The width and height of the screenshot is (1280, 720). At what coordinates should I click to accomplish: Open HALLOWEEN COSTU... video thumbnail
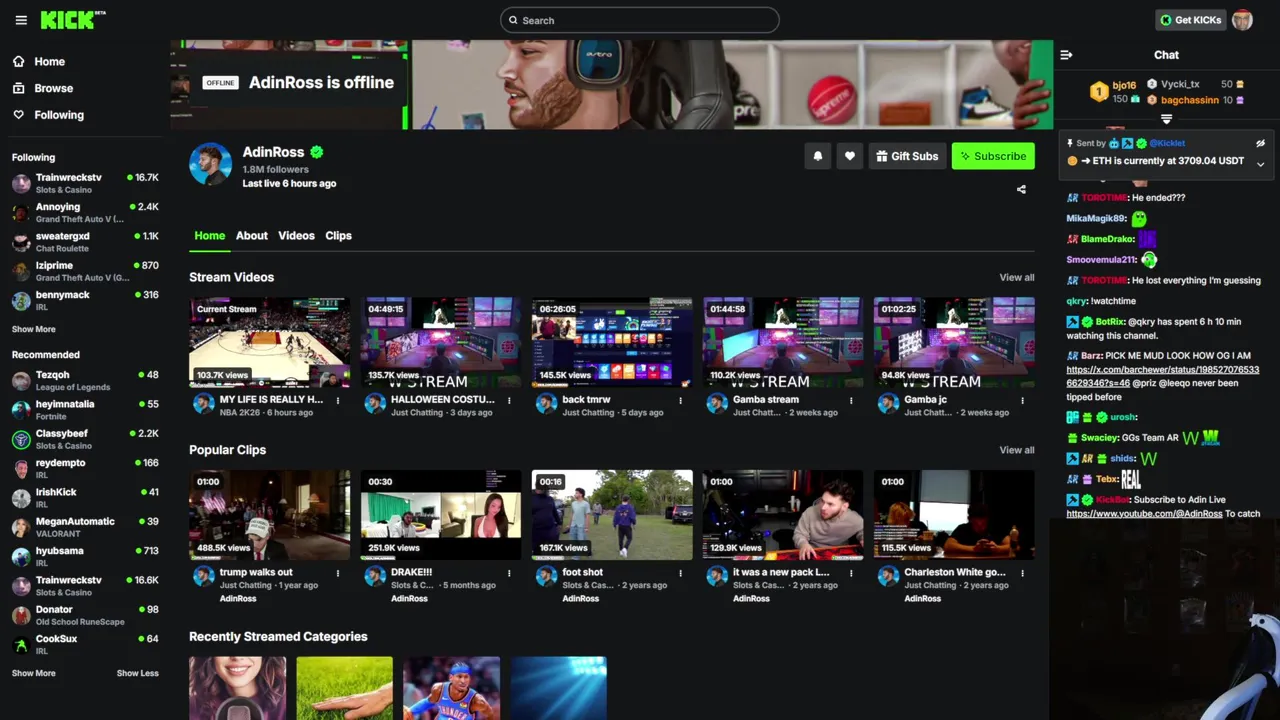pos(441,342)
